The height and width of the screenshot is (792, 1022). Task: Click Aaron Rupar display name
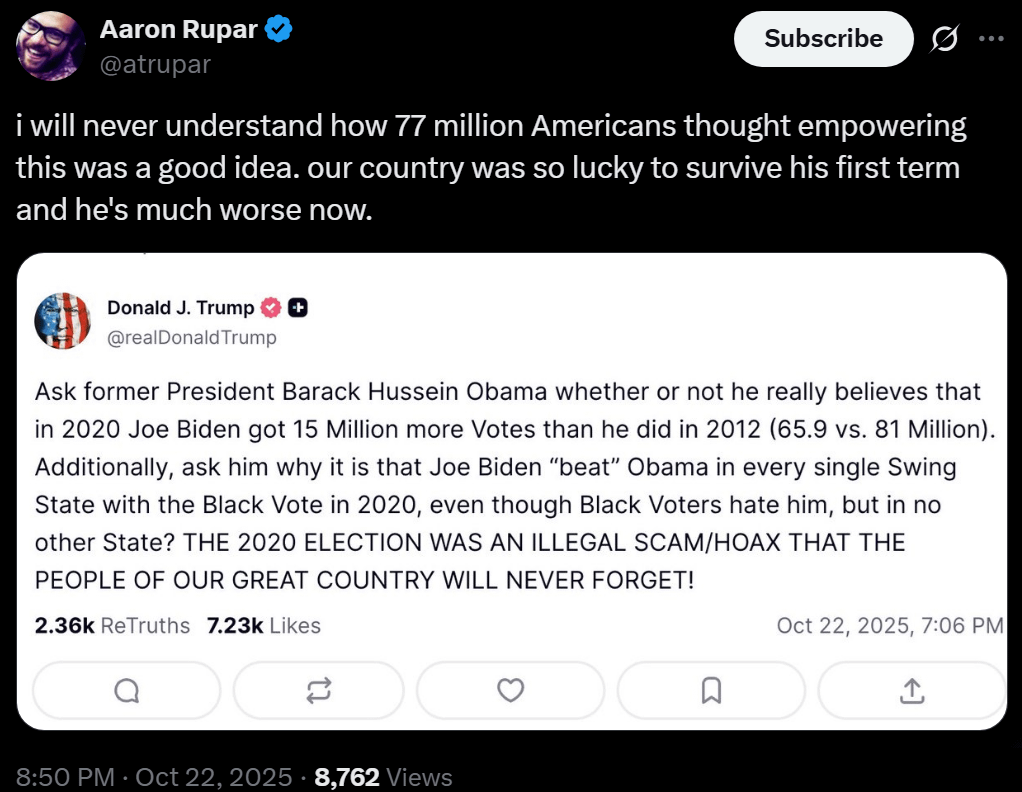click(179, 31)
